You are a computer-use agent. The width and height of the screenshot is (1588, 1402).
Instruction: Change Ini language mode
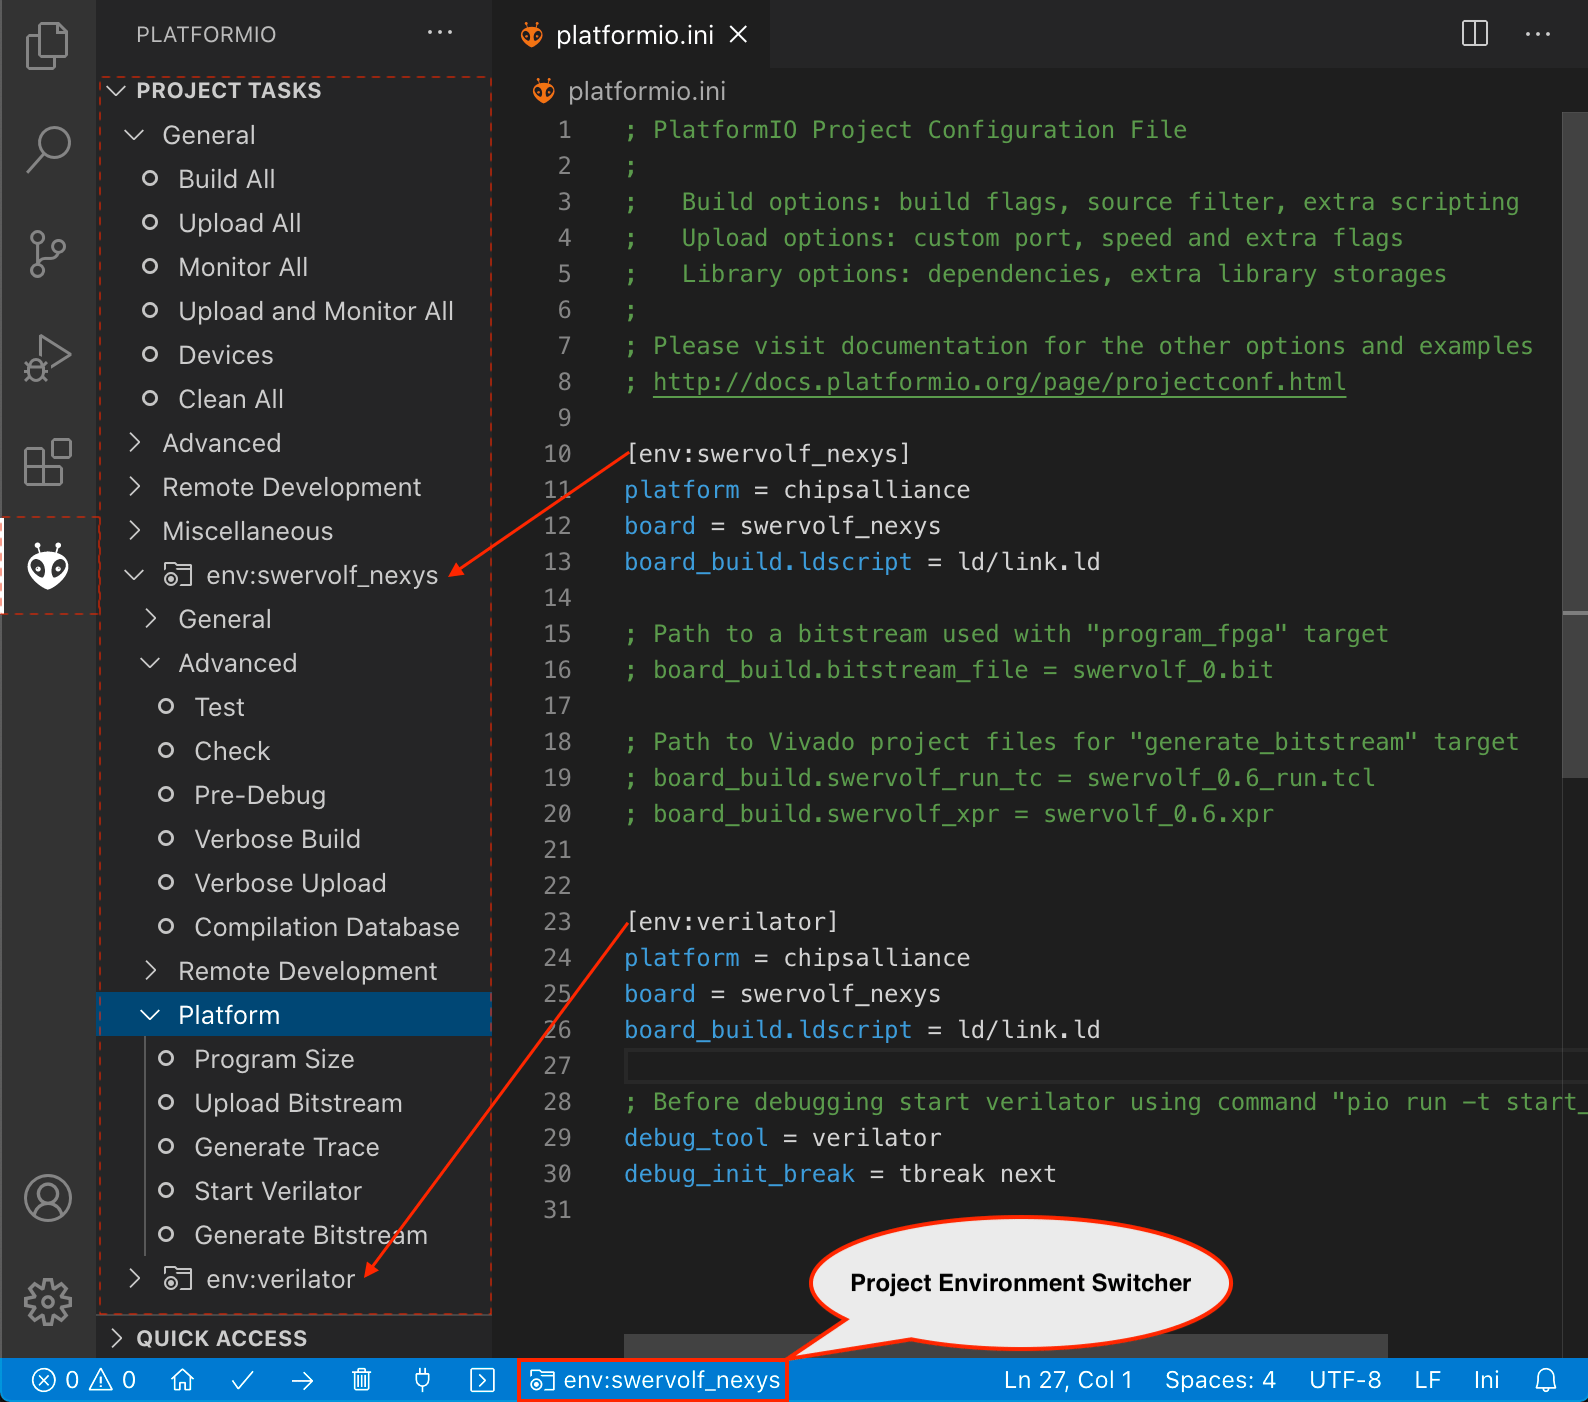tap(1486, 1380)
